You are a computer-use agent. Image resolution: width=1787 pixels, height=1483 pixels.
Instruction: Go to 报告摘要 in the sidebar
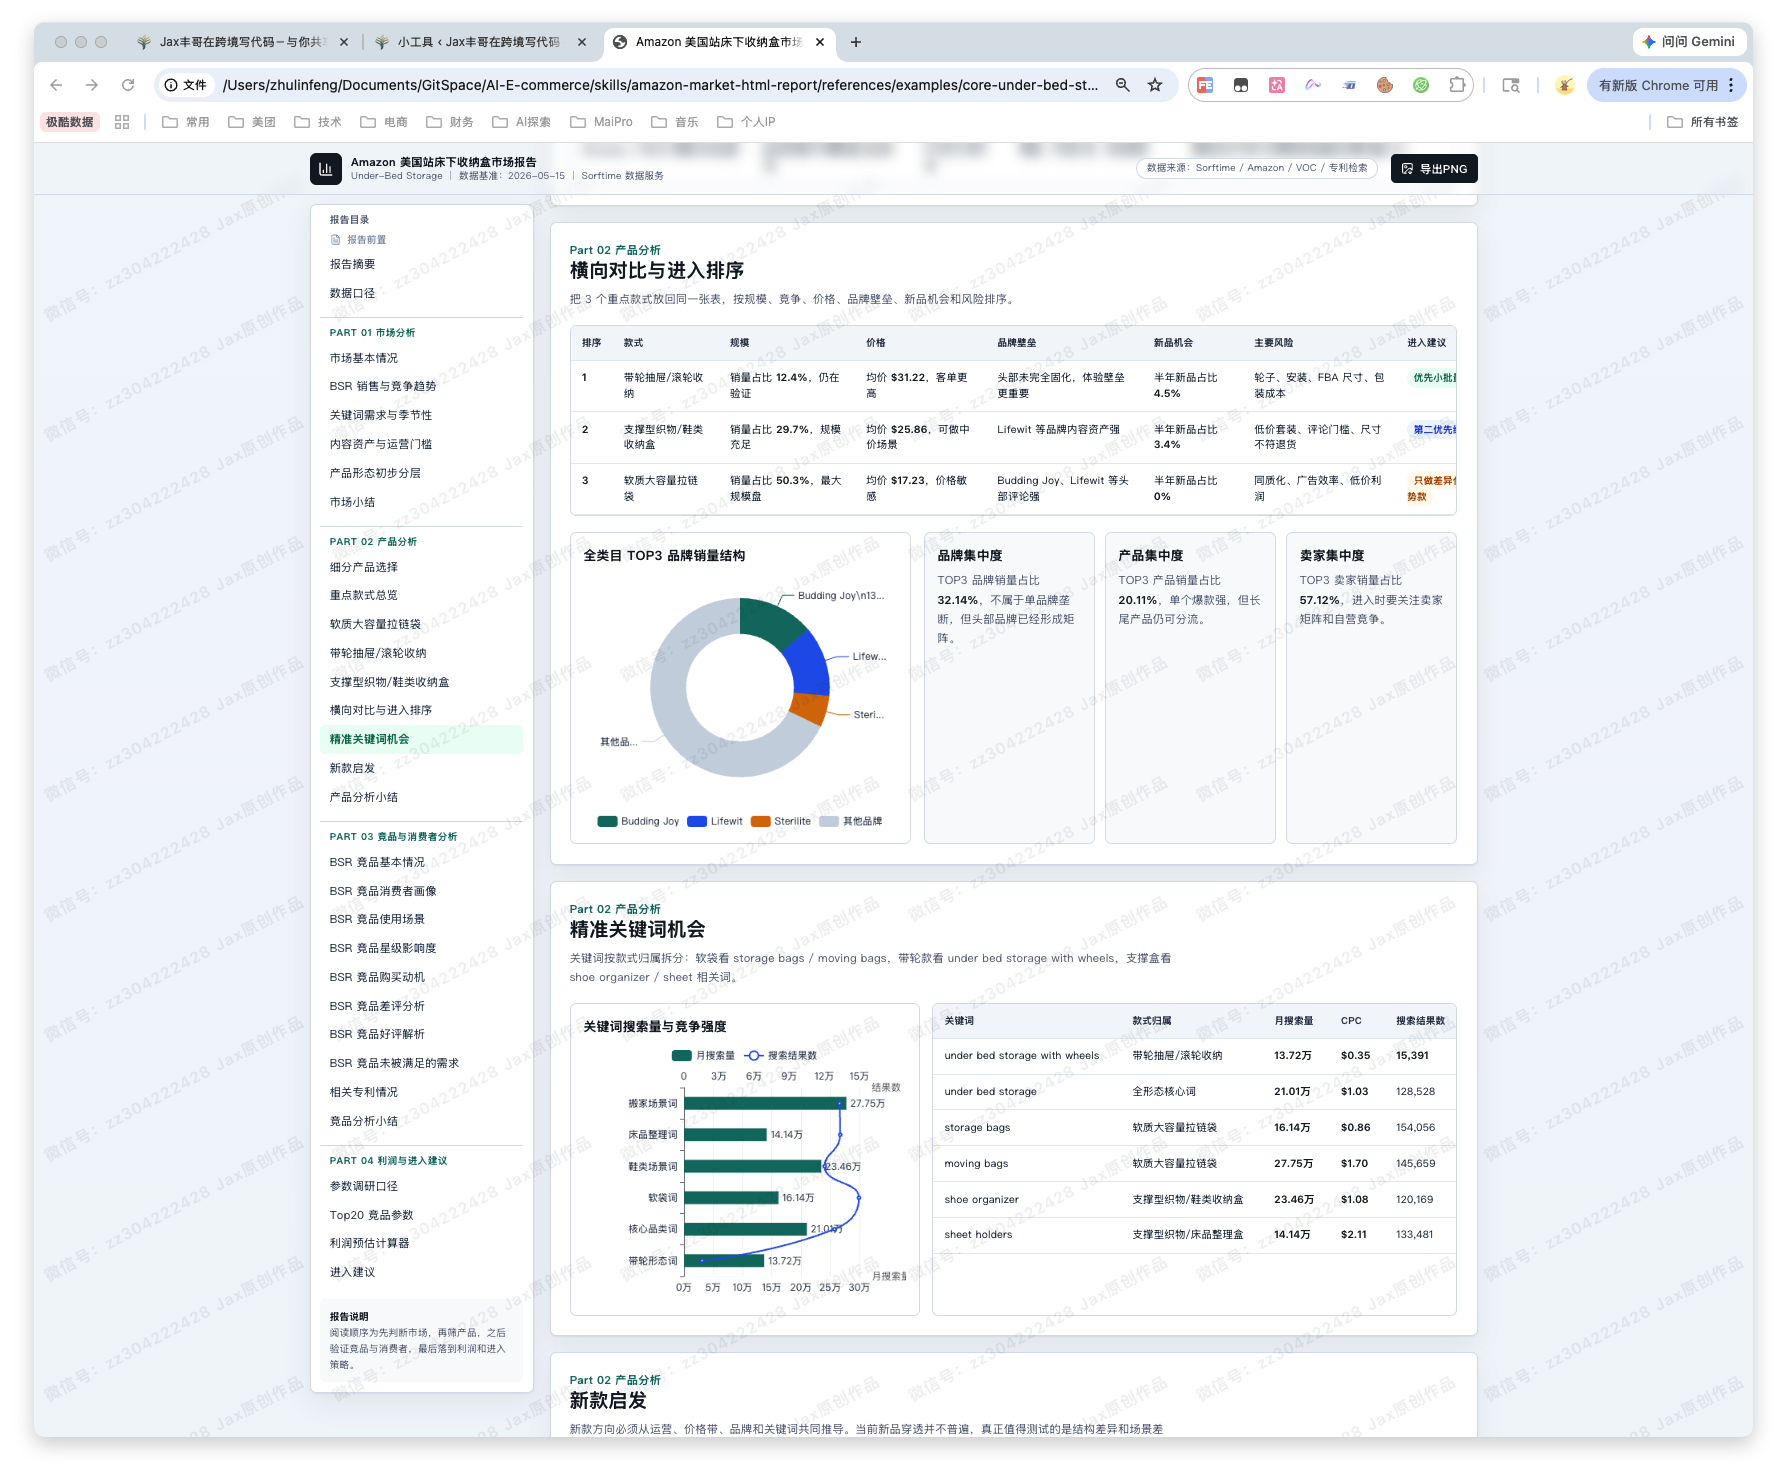tap(353, 265)
